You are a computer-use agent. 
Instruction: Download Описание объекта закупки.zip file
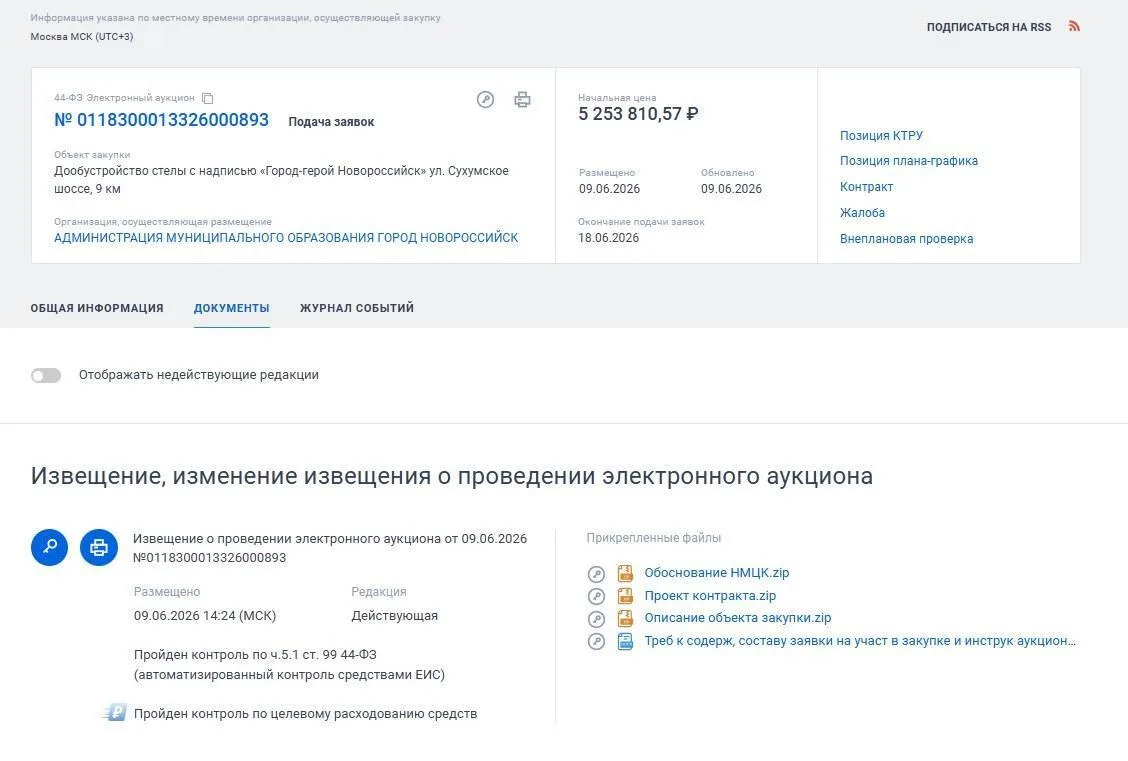[x=737, y=618]
